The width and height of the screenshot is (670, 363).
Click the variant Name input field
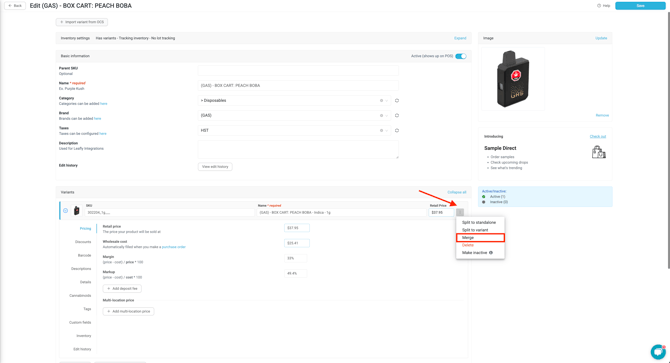[342, 212]
